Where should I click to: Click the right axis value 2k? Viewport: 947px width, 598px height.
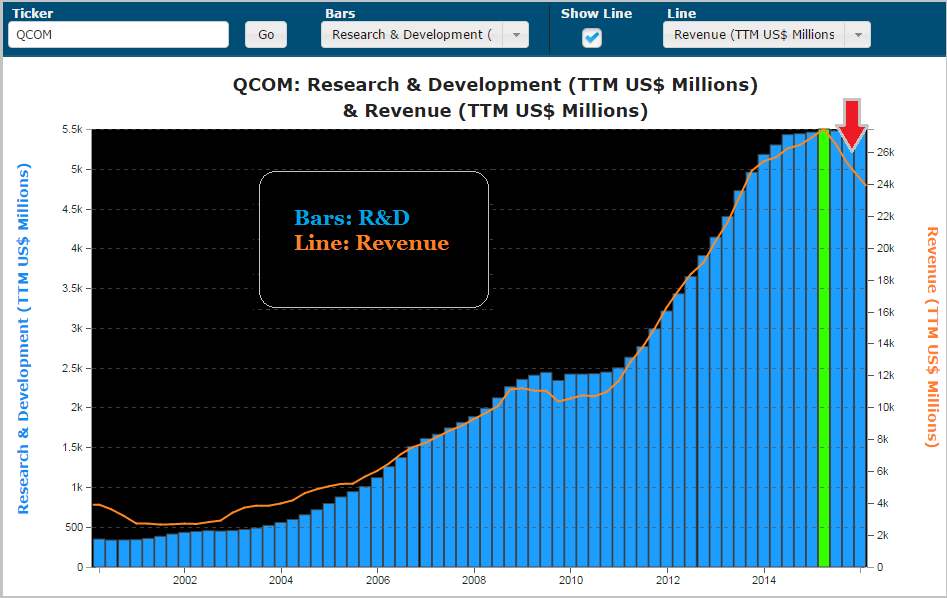pos(882,535)
